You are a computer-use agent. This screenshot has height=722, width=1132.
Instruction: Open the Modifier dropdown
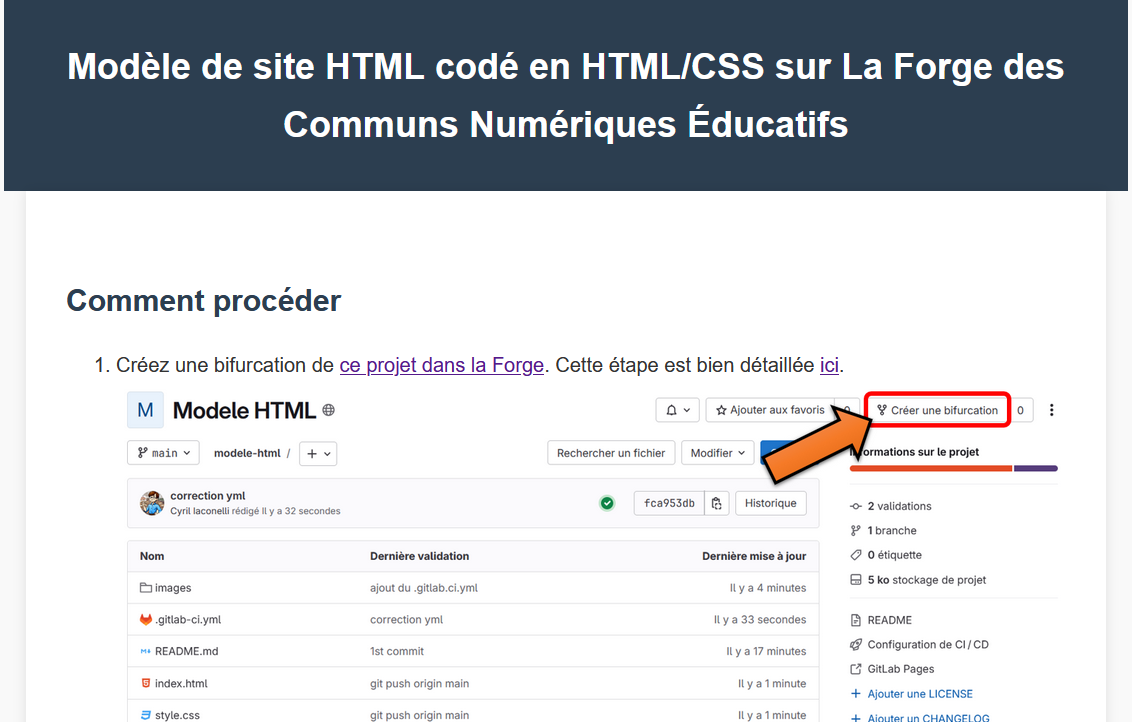click(718, 453)
